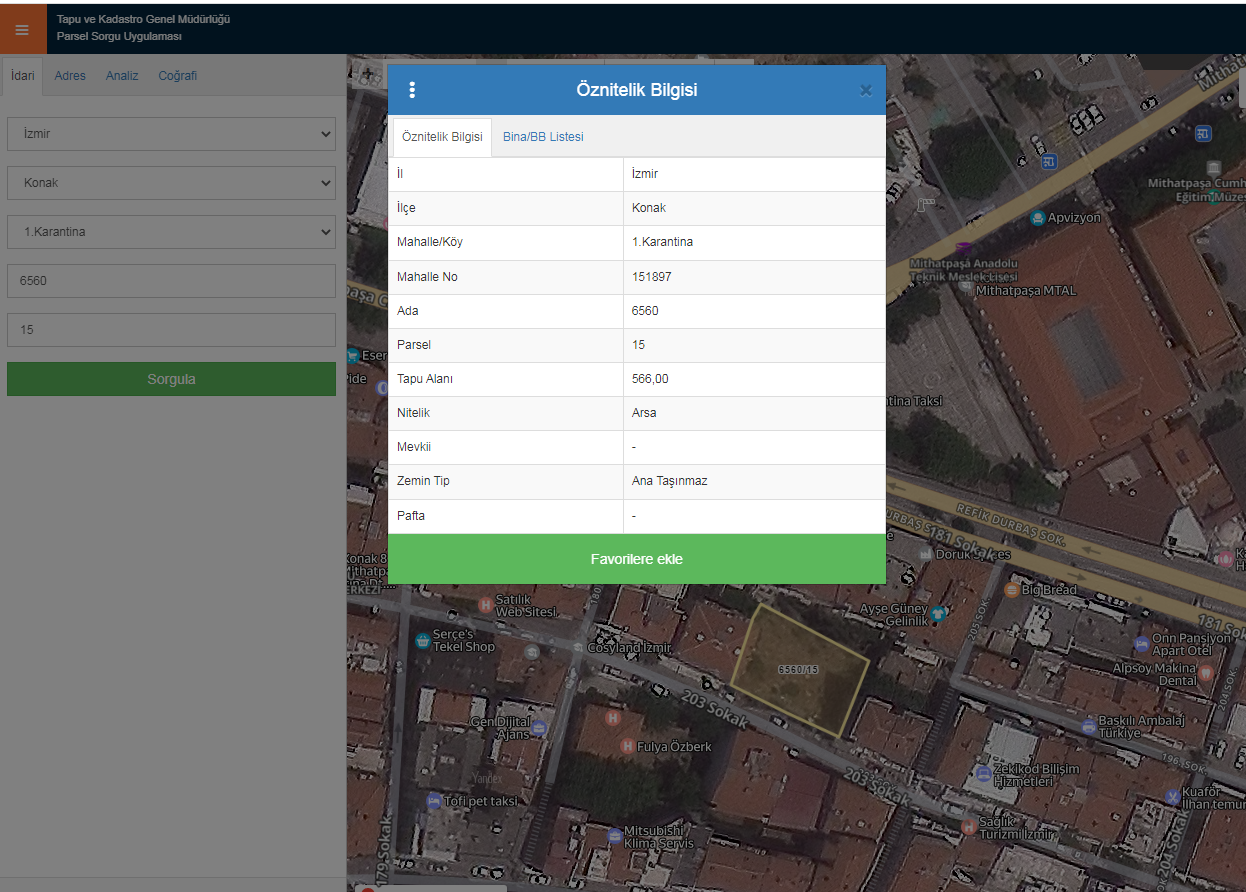1246x892 pixels.
Task: Click the Ada input field with 6560
Action: click(x=171, y=281)
